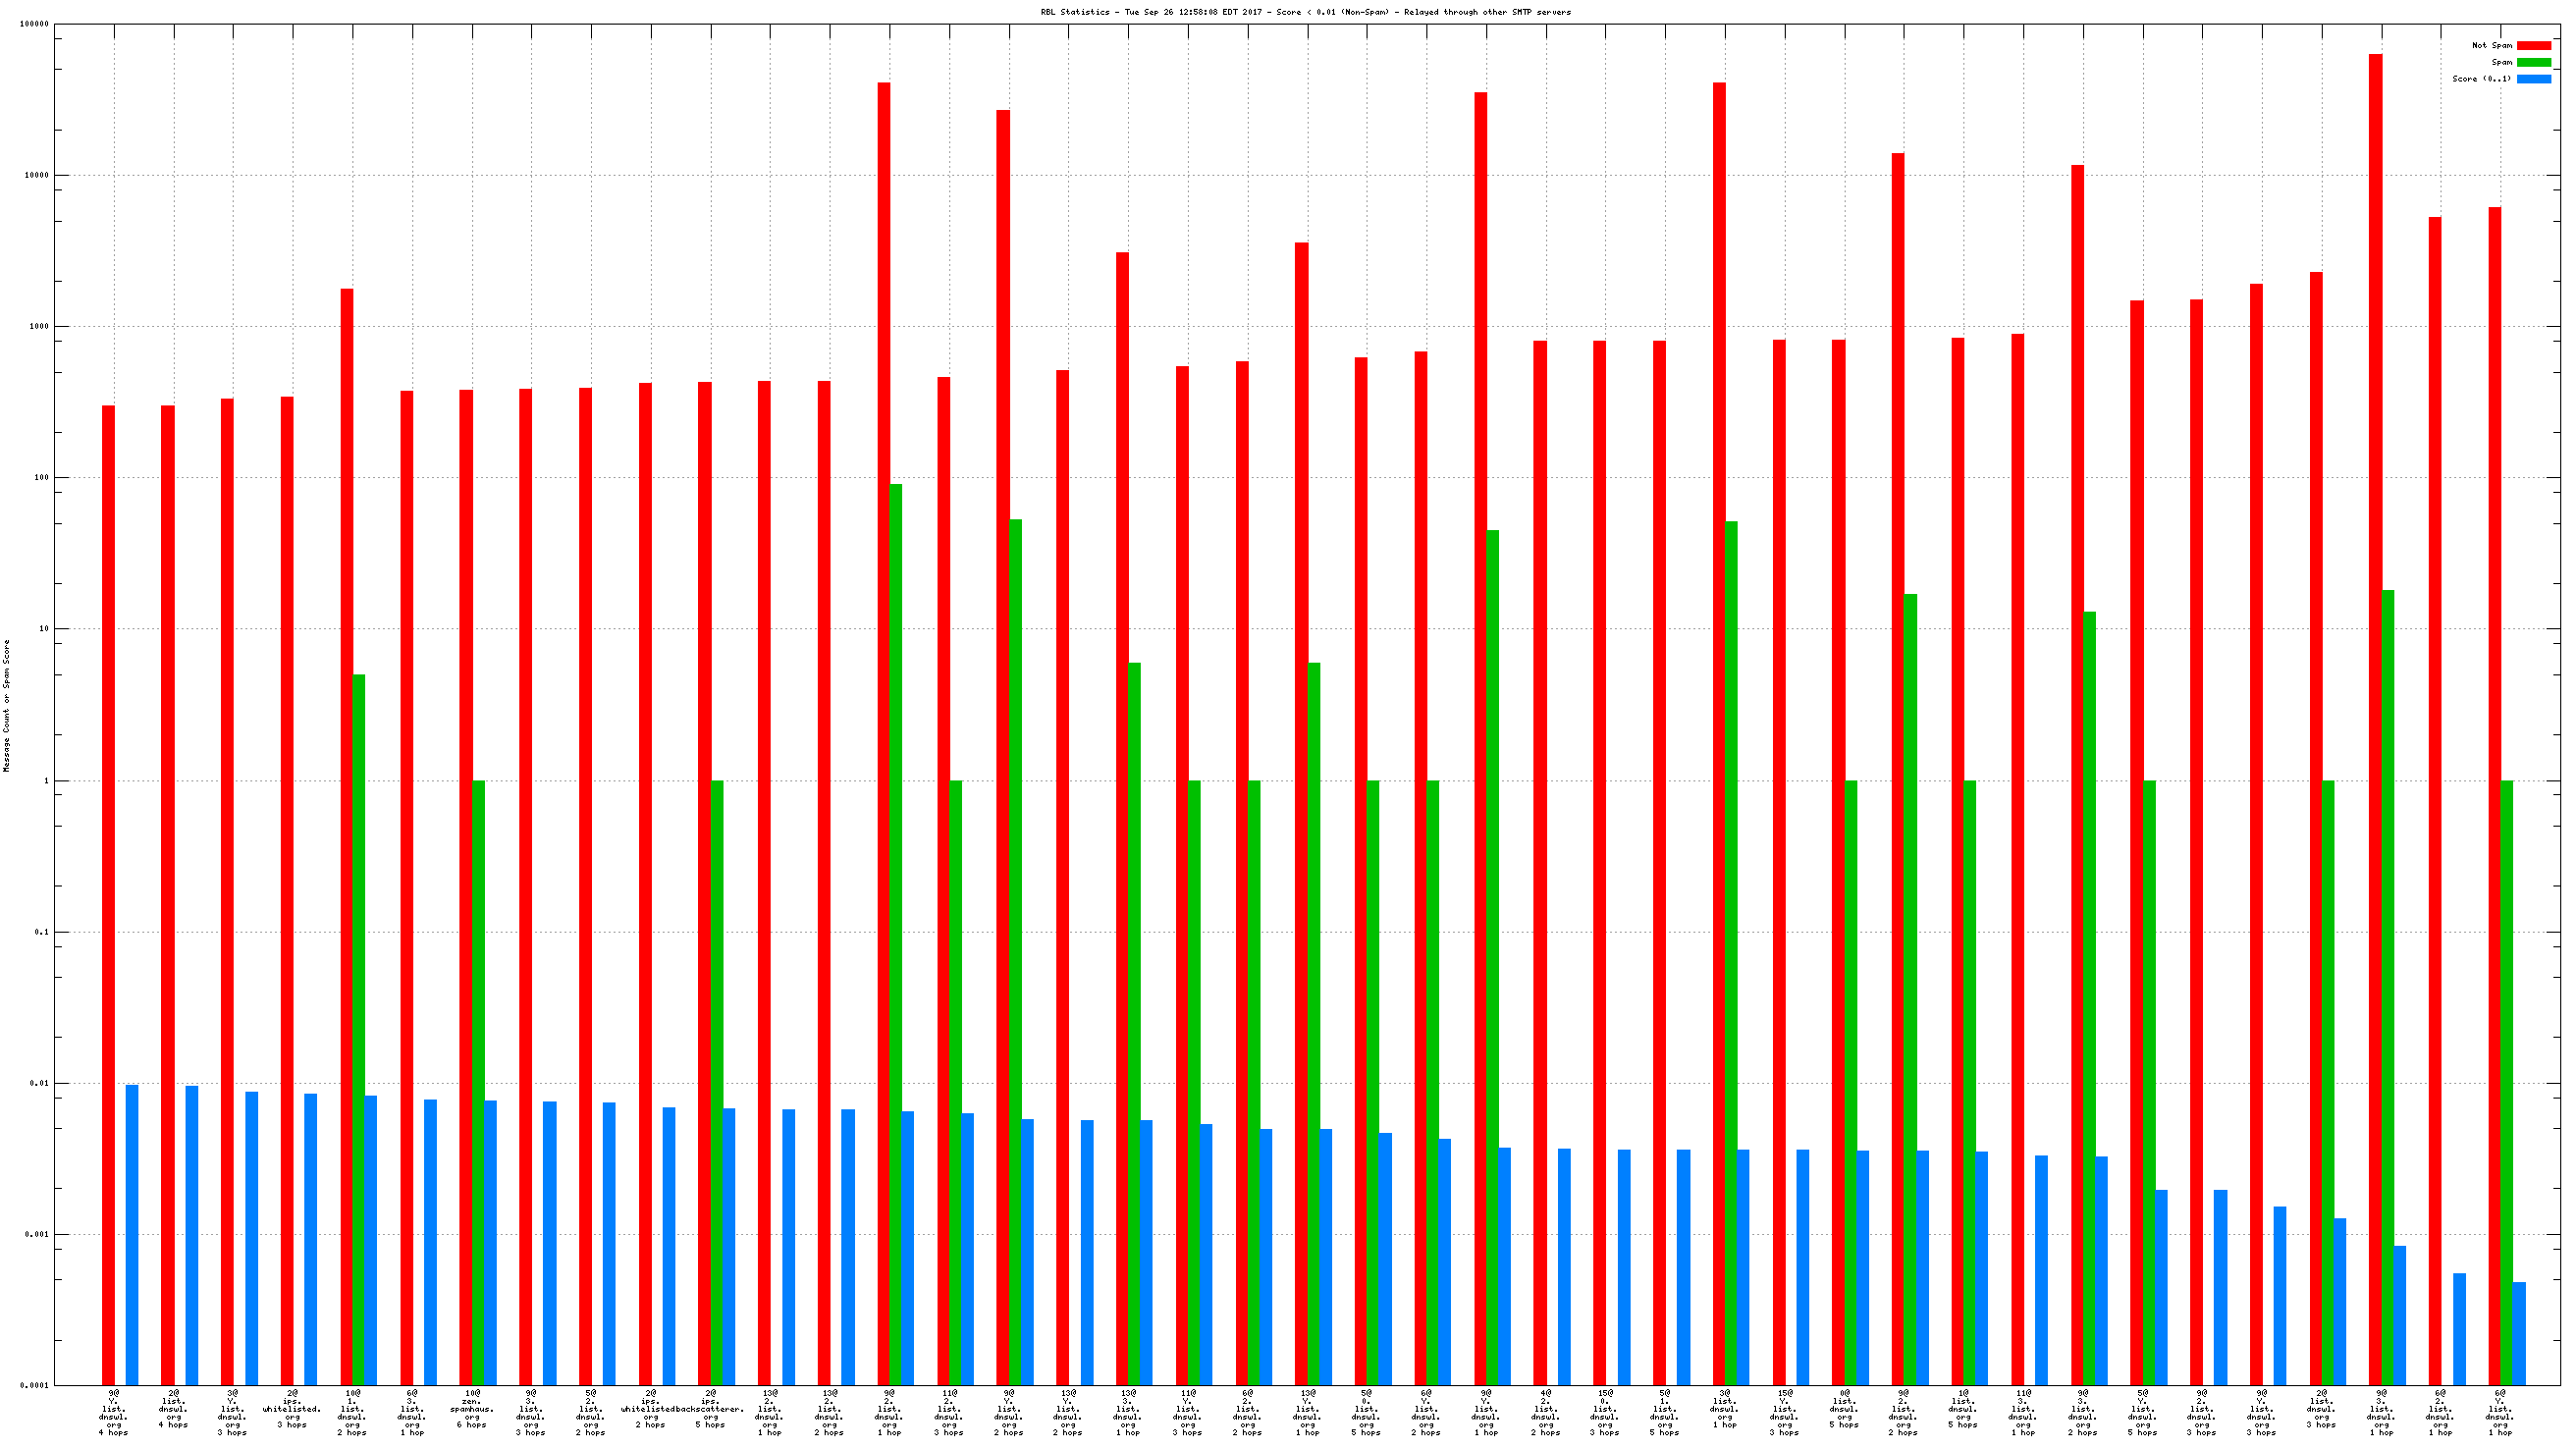Click the 100000 y-axis tick label

coord(34,24)
